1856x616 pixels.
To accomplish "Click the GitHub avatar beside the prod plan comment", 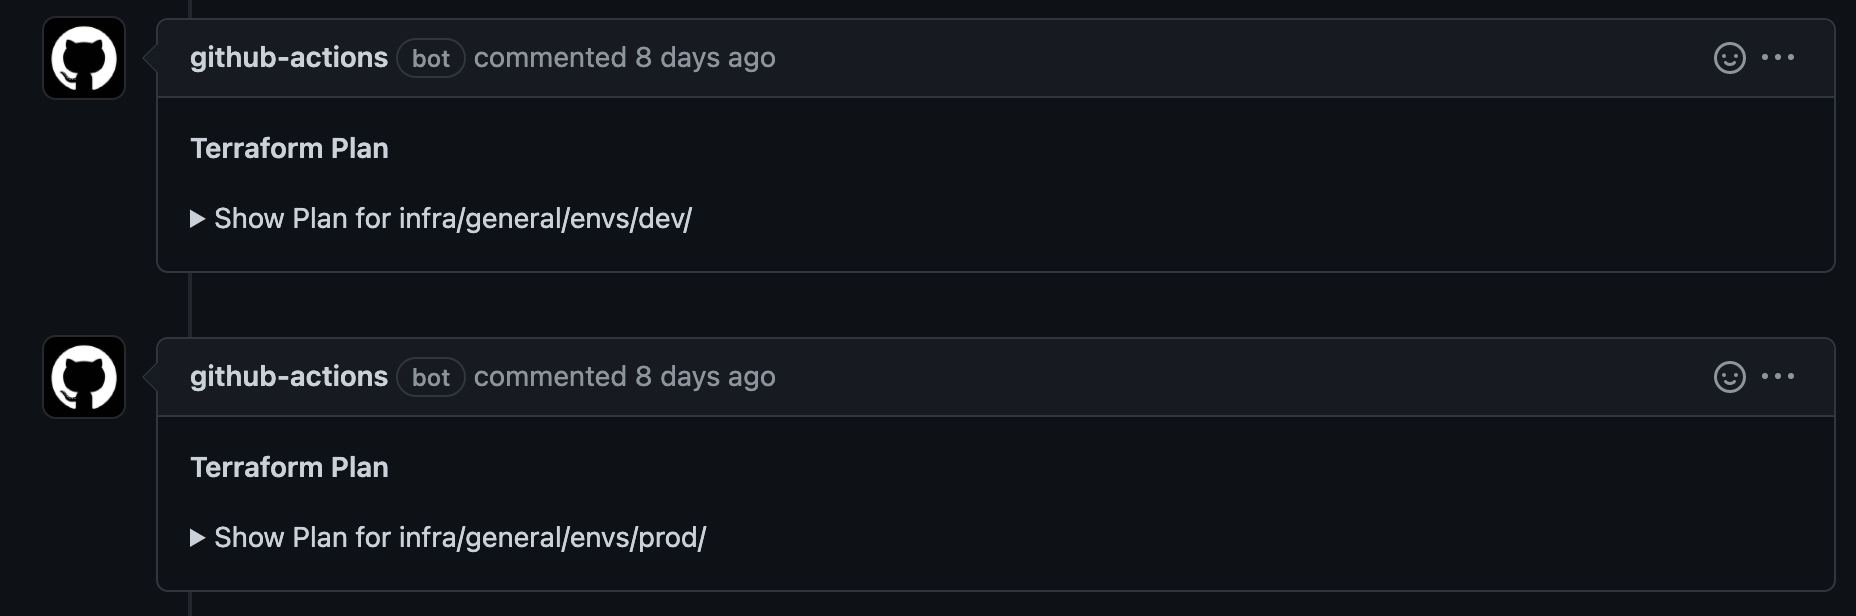I will point(84,377).
